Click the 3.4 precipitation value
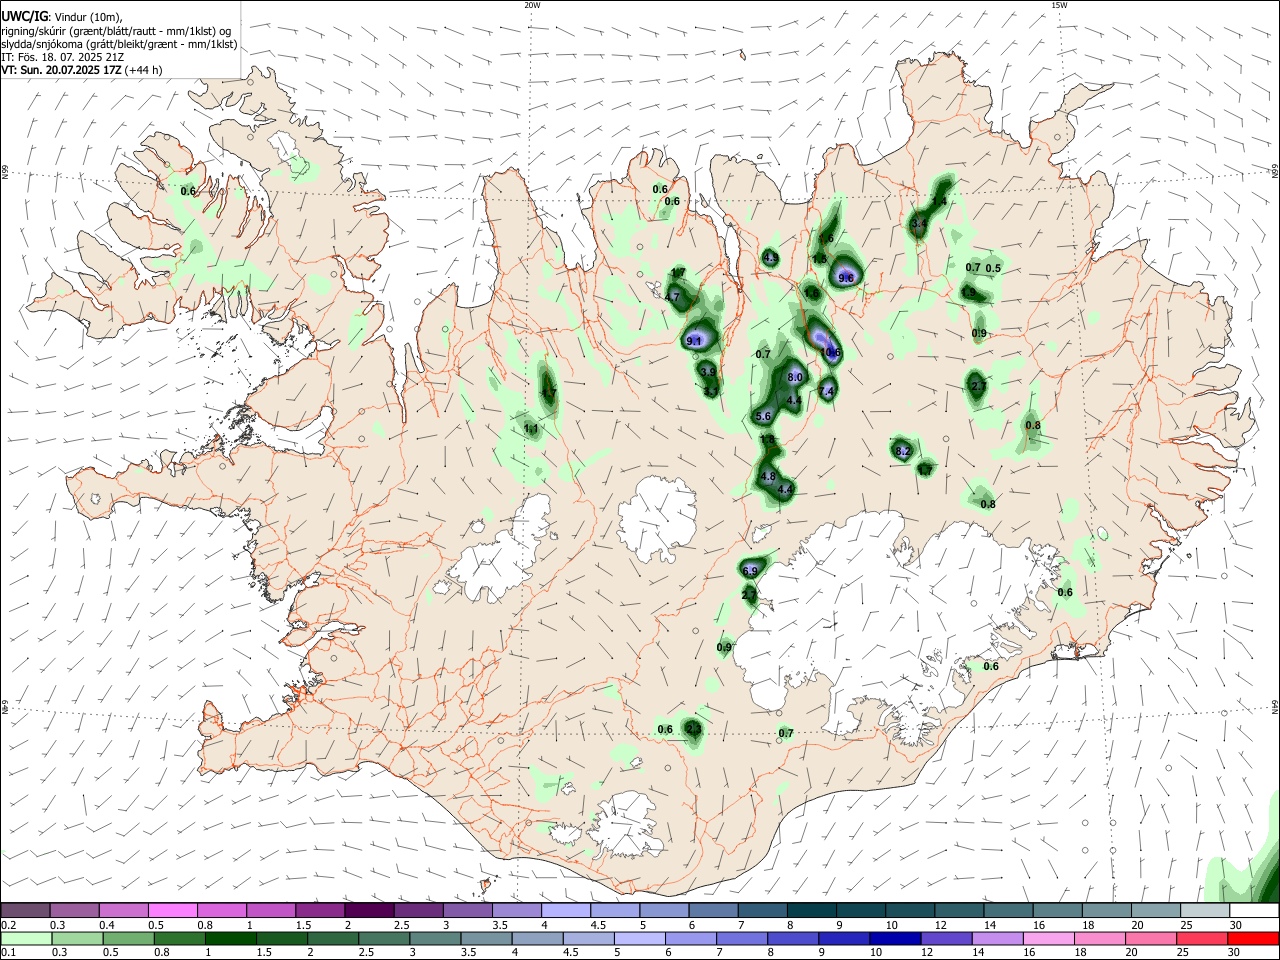 919,223
